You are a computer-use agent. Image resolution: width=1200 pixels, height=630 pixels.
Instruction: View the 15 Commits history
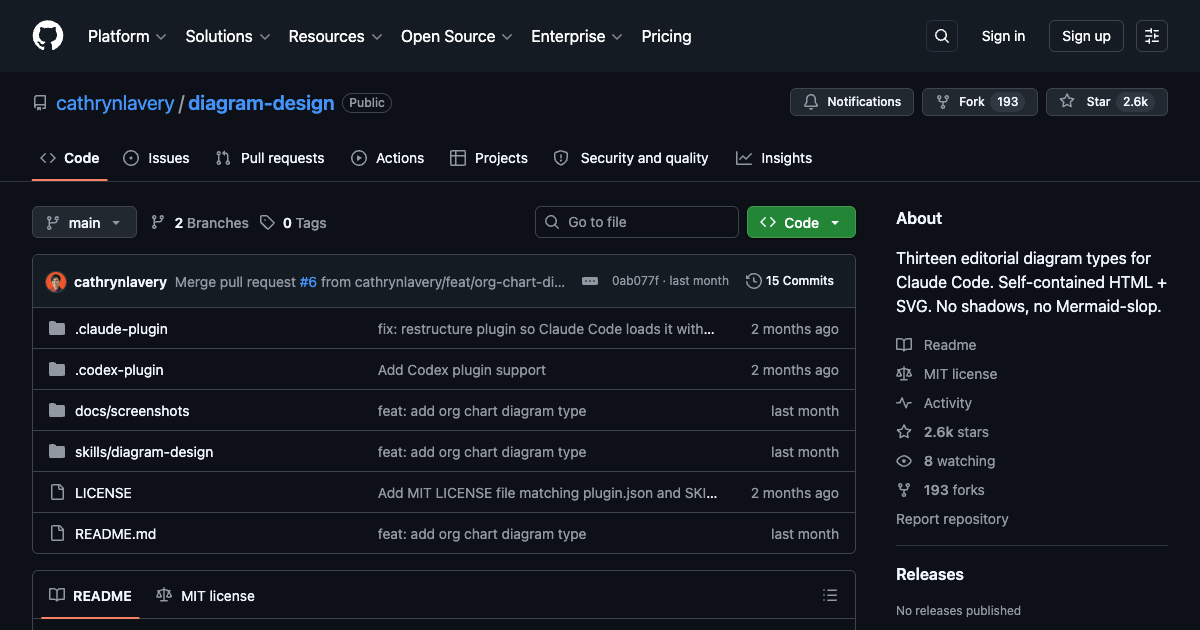[790, 281]
